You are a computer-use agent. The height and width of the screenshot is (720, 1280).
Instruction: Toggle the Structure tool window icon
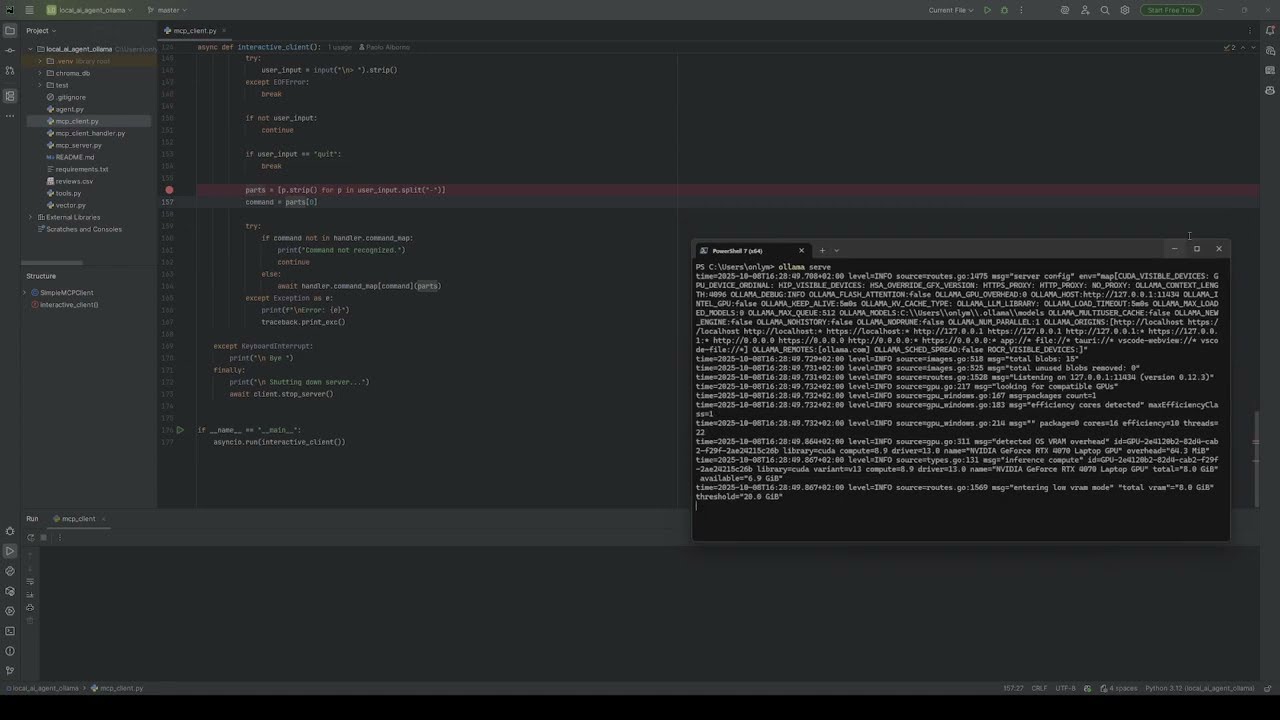(10, 96)
